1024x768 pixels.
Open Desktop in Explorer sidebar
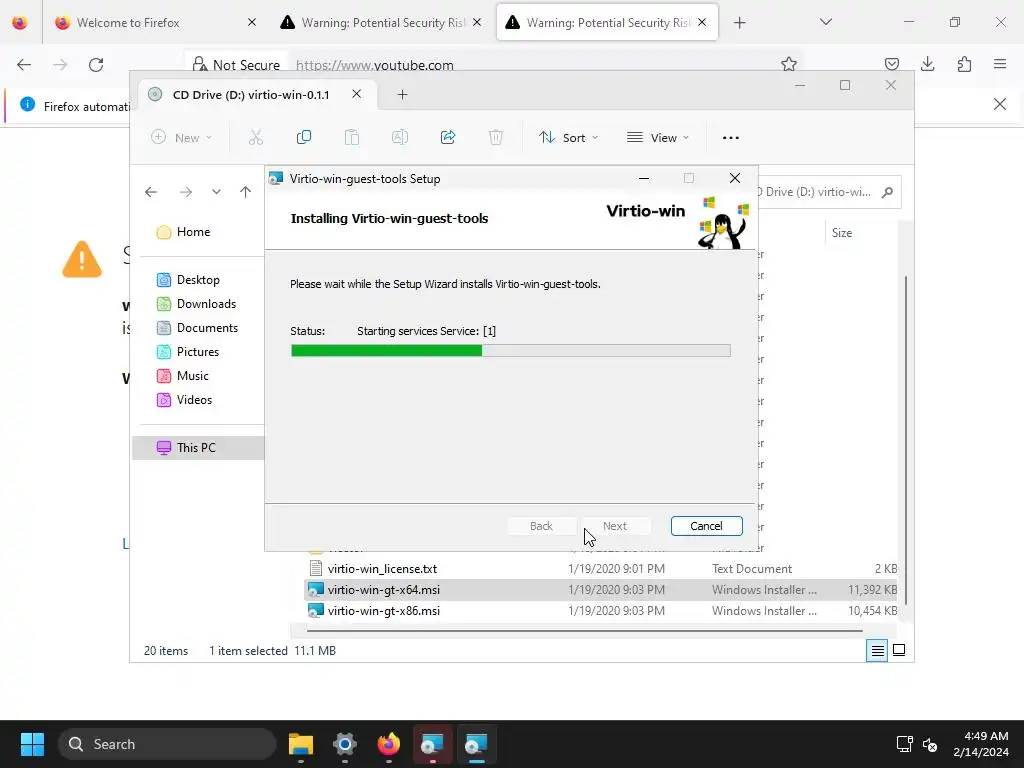pyautogui.click(x=188, y=280)
